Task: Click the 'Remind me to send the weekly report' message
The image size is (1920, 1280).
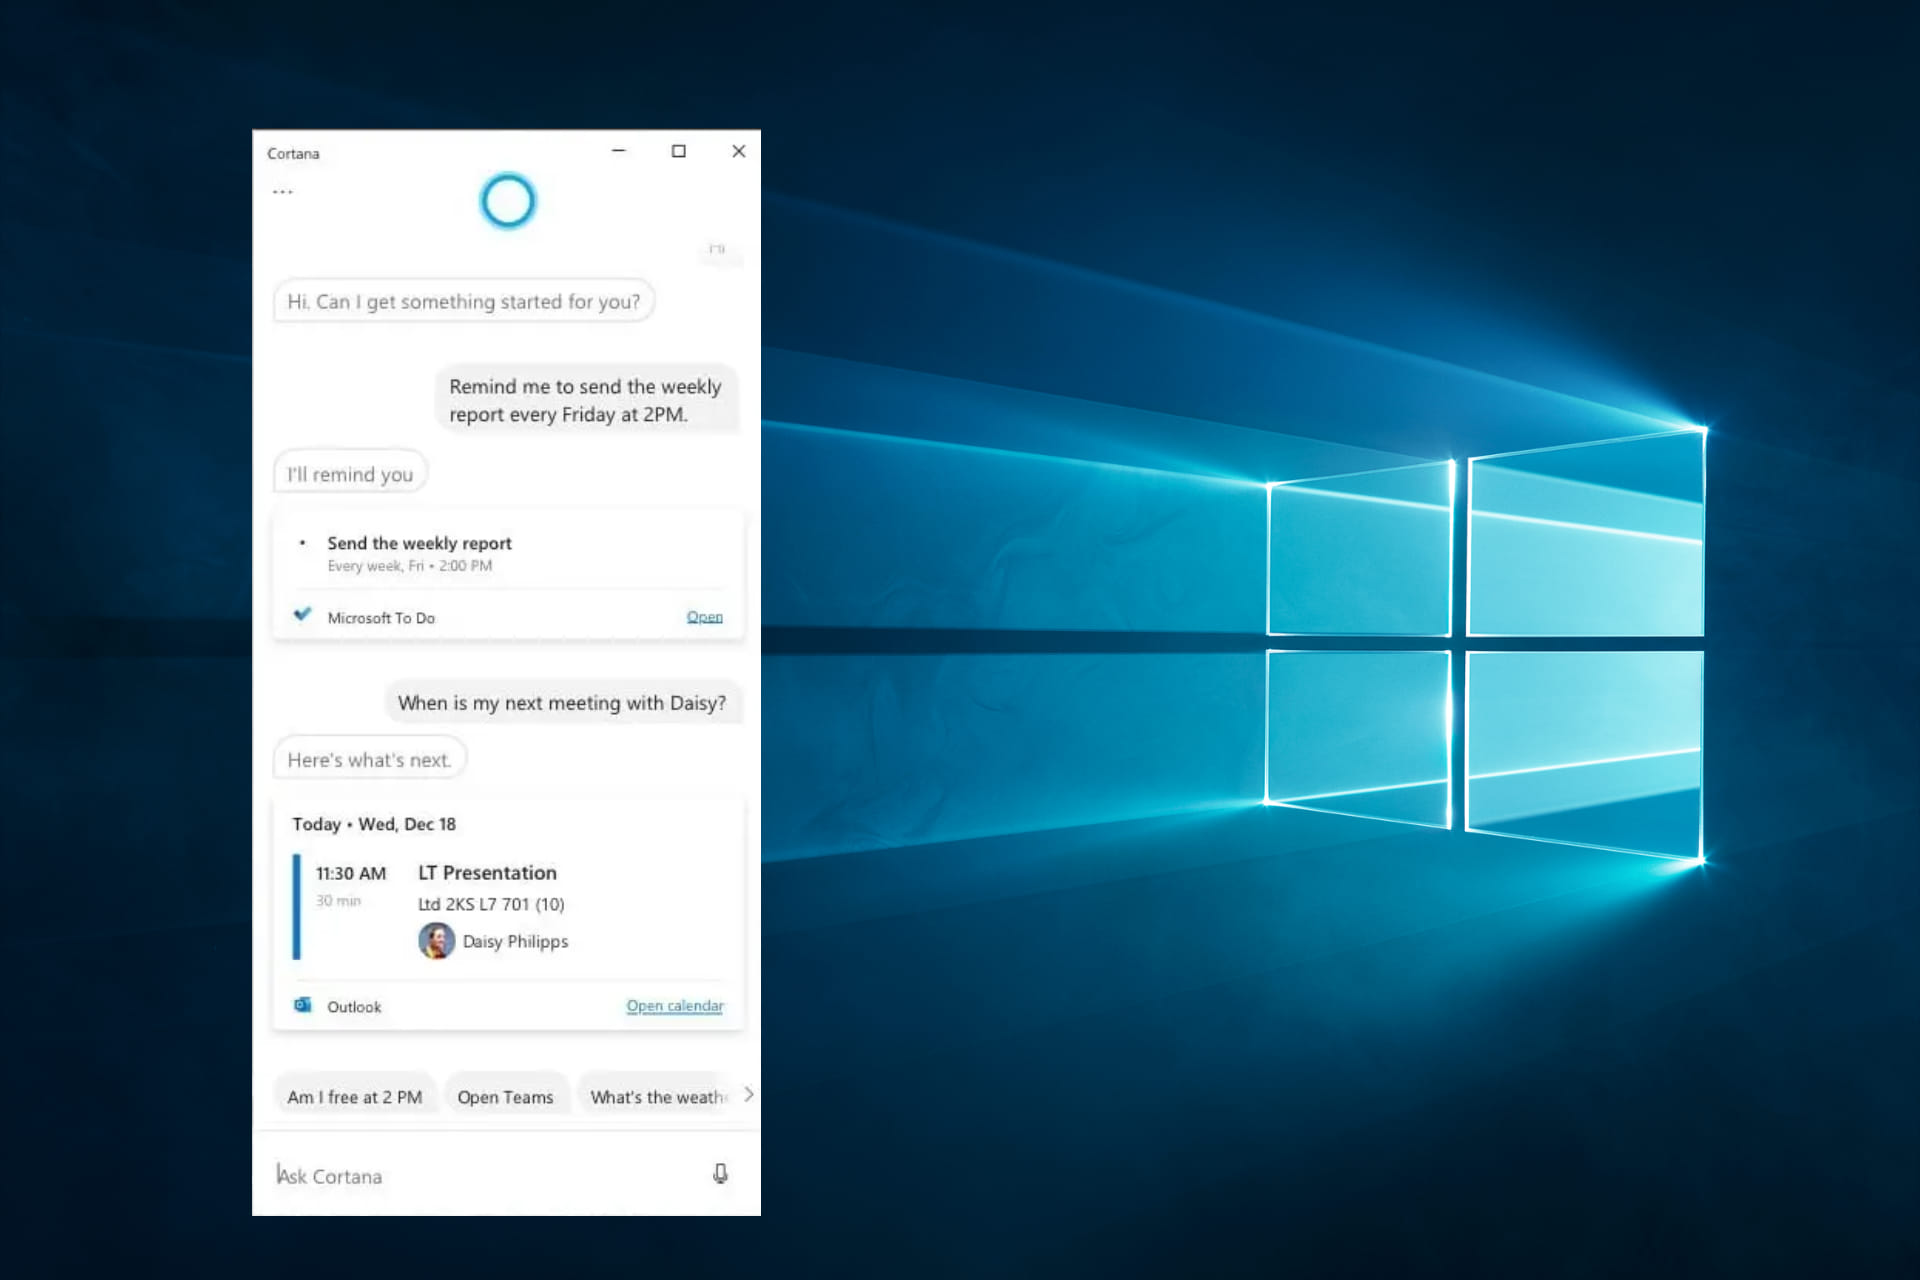Action: (x=586, y=400)
